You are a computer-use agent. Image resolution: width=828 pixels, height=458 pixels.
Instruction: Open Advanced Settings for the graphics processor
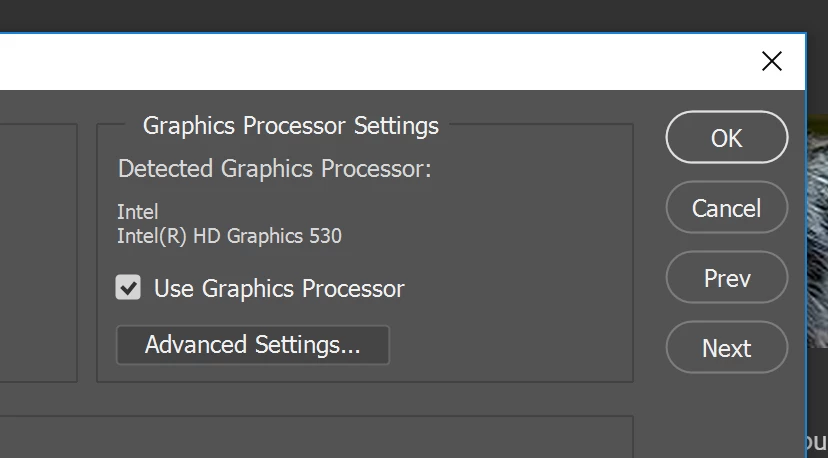[x=252, y=345]
